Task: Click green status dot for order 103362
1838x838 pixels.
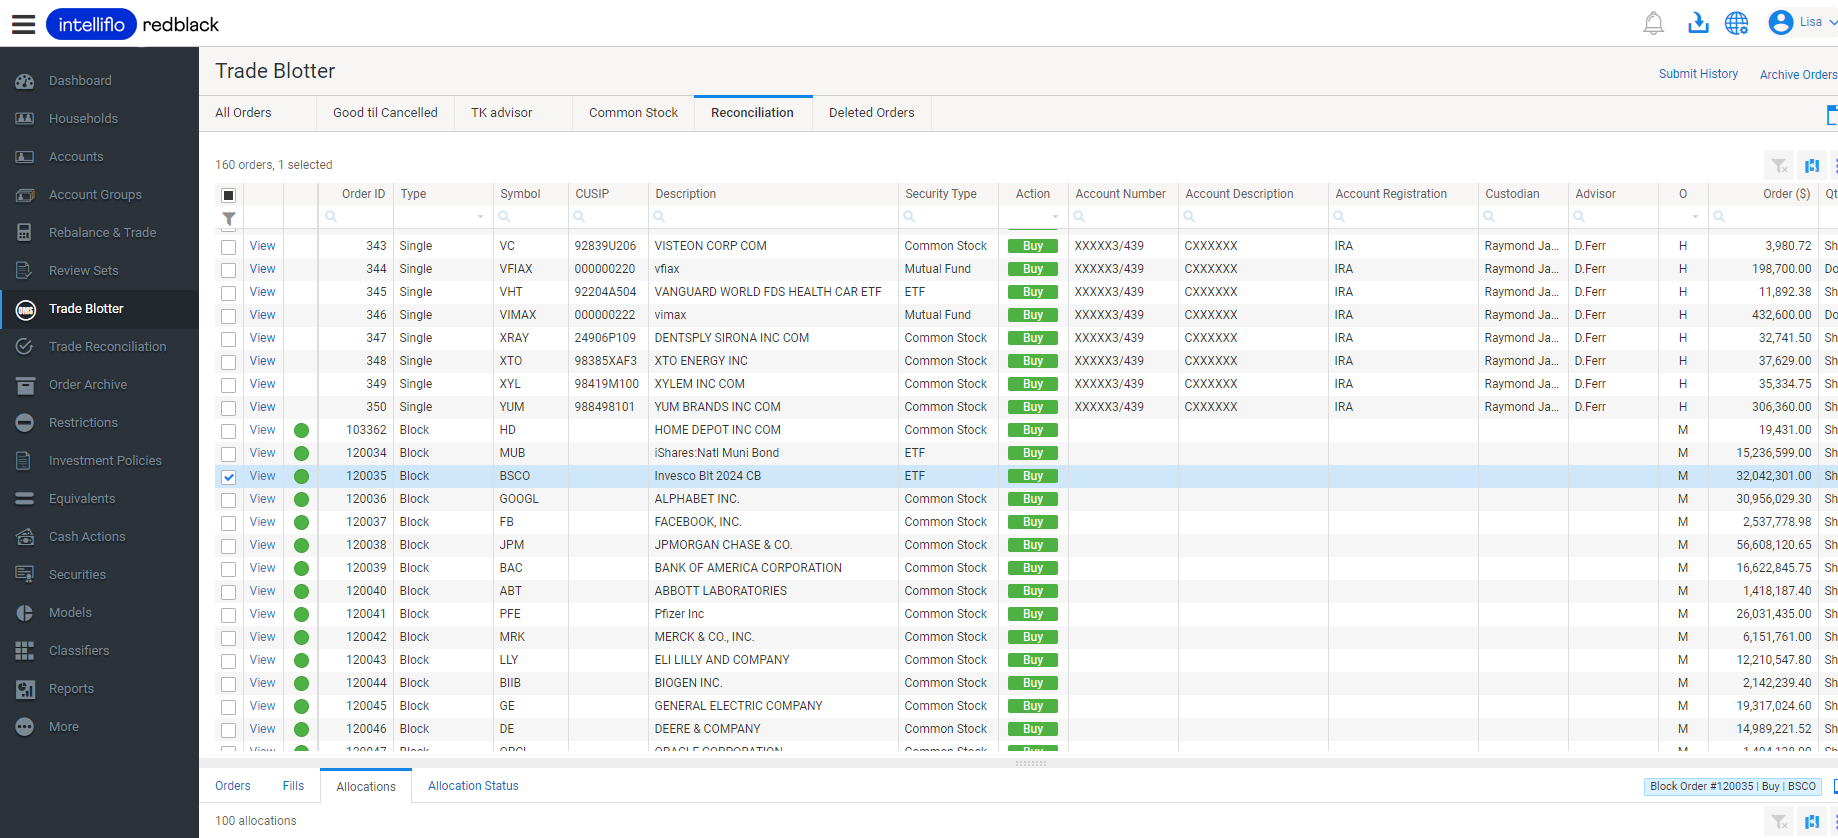Action: point(301,431)
